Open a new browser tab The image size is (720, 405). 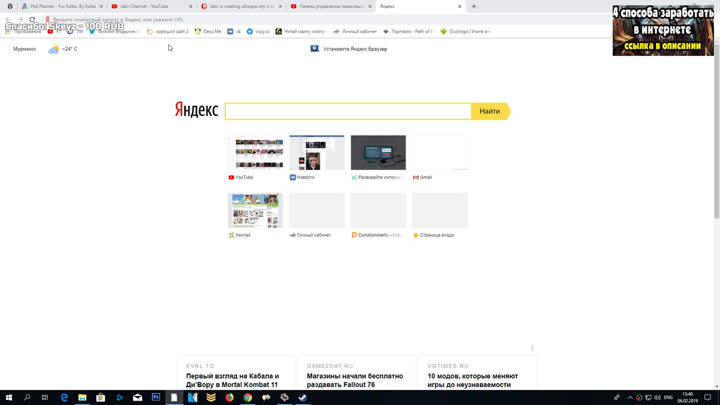(x=474, y=6)
